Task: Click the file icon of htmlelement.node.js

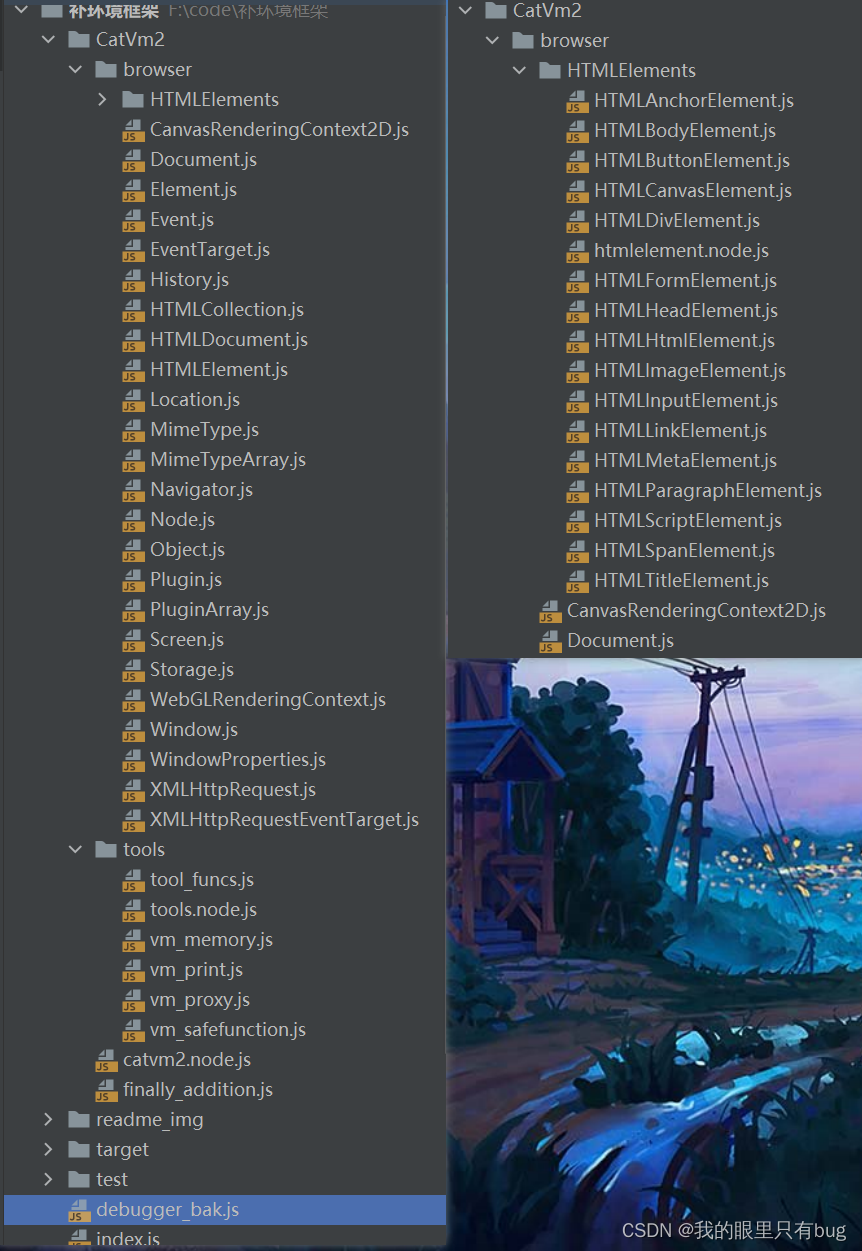Action: 577,251
